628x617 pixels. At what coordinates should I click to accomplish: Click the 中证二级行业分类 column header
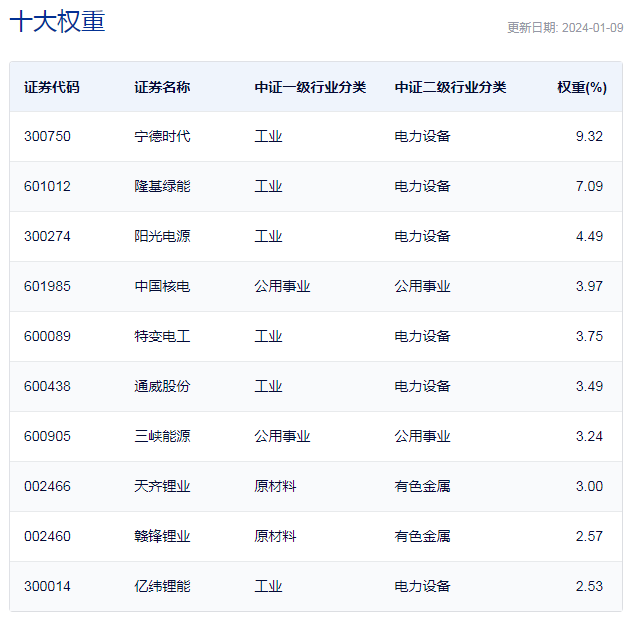(x=450, y=87)
